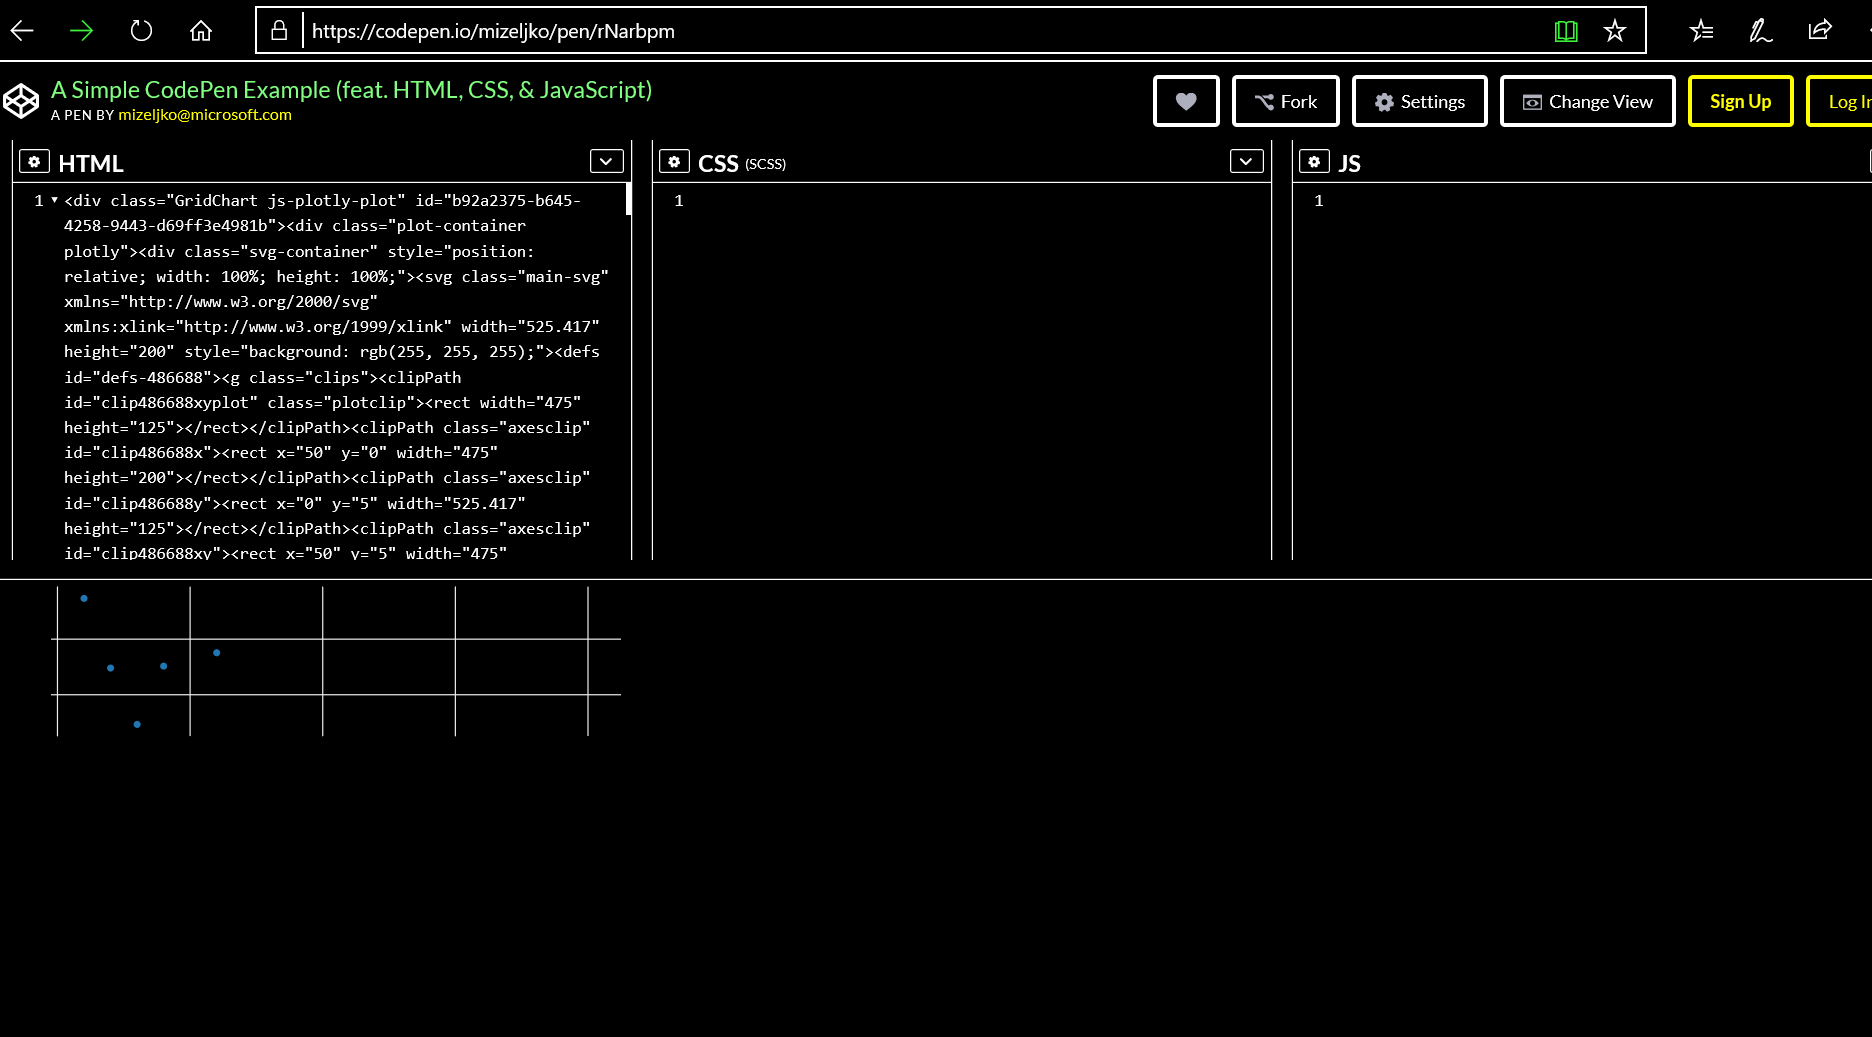Open pen Settings button
This screenshot has height=1037, width=1872.
(1420, 101)
